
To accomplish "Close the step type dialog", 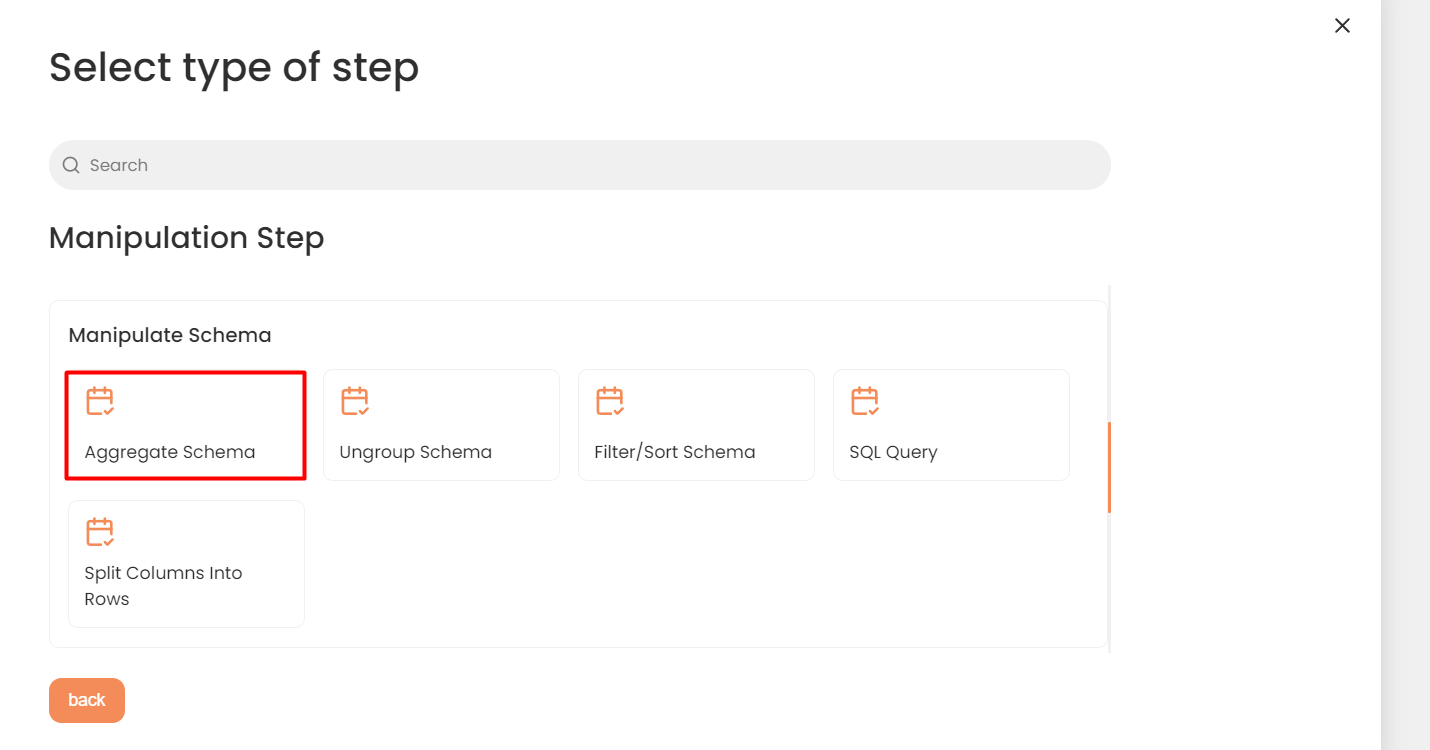I will coord(1342,26).
